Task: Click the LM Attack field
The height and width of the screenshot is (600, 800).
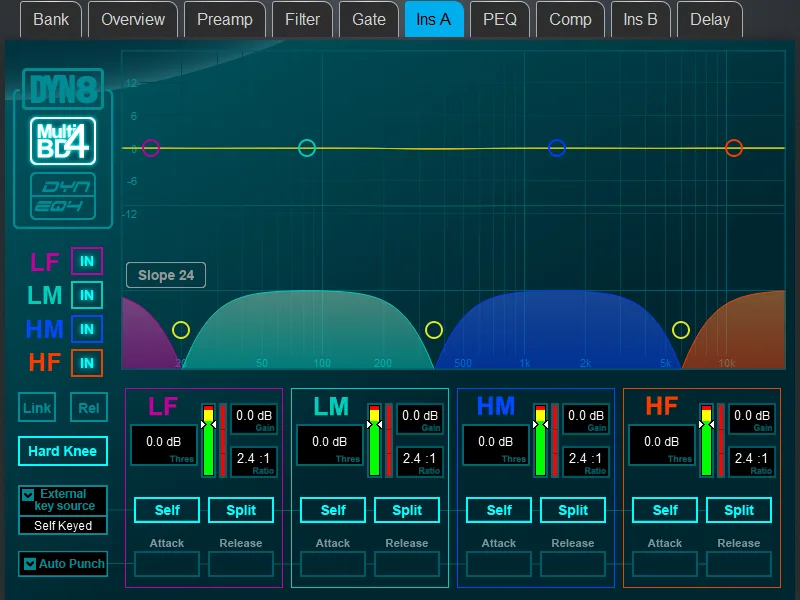Action: tap(333, 564)
